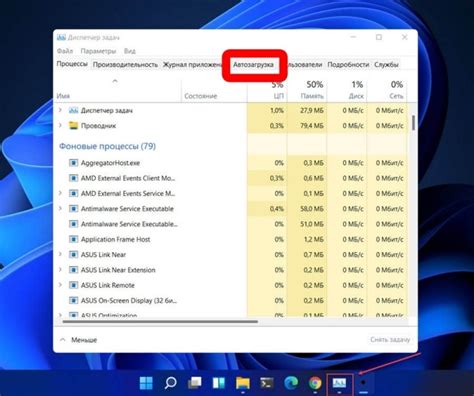
Task: Click the AMD External Events Service icon
Action: (73, 193)
